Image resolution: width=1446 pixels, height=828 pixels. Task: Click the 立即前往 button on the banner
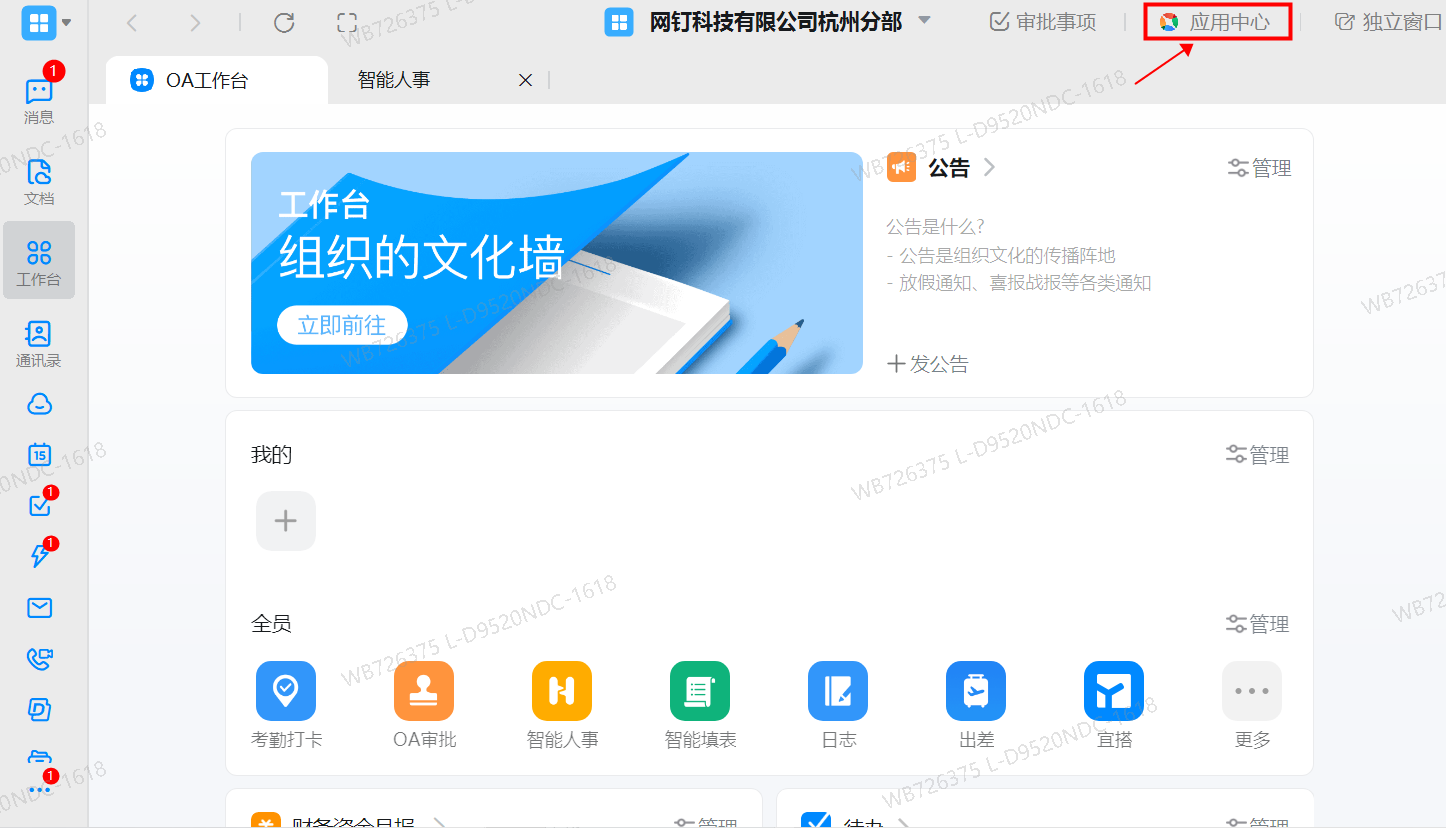pyautogui.click(x=341, y=324)
